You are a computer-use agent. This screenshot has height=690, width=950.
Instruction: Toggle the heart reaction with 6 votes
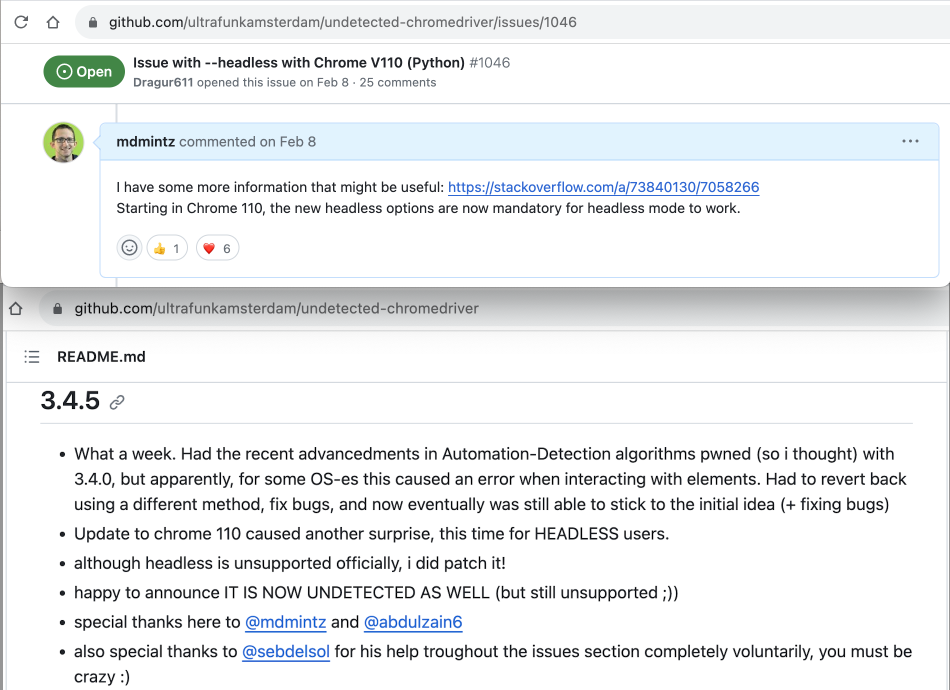(218, 248)
